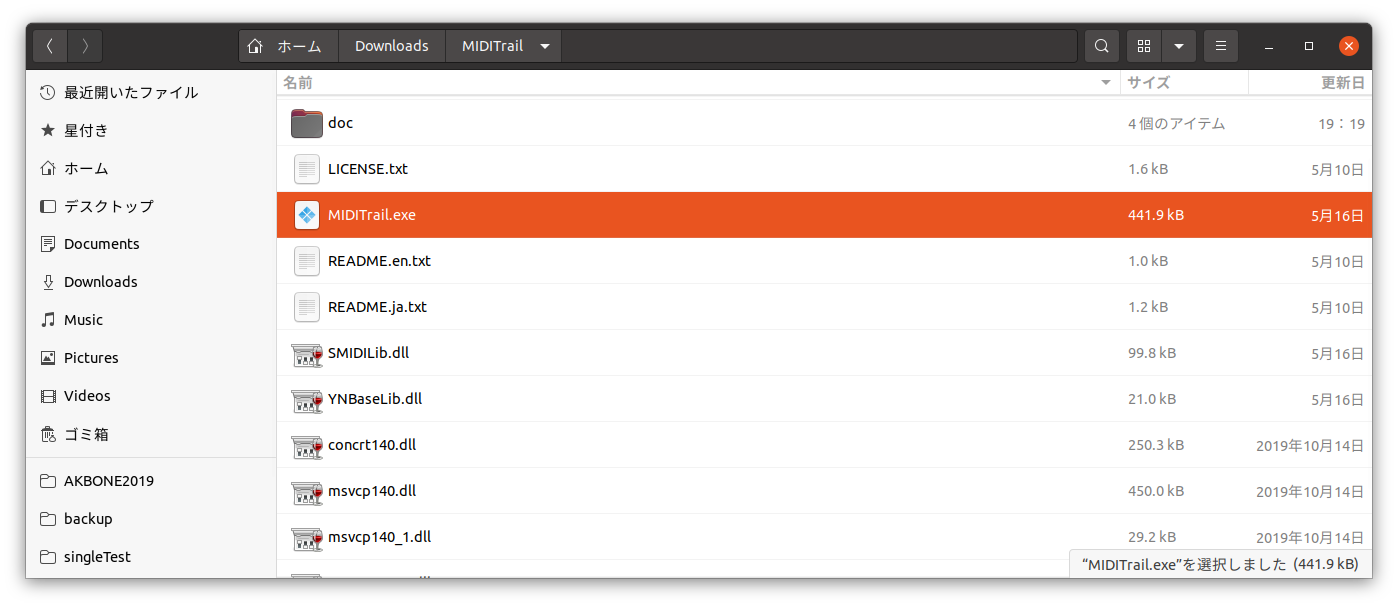Open view options dropdown arrow

[1179, 46]
